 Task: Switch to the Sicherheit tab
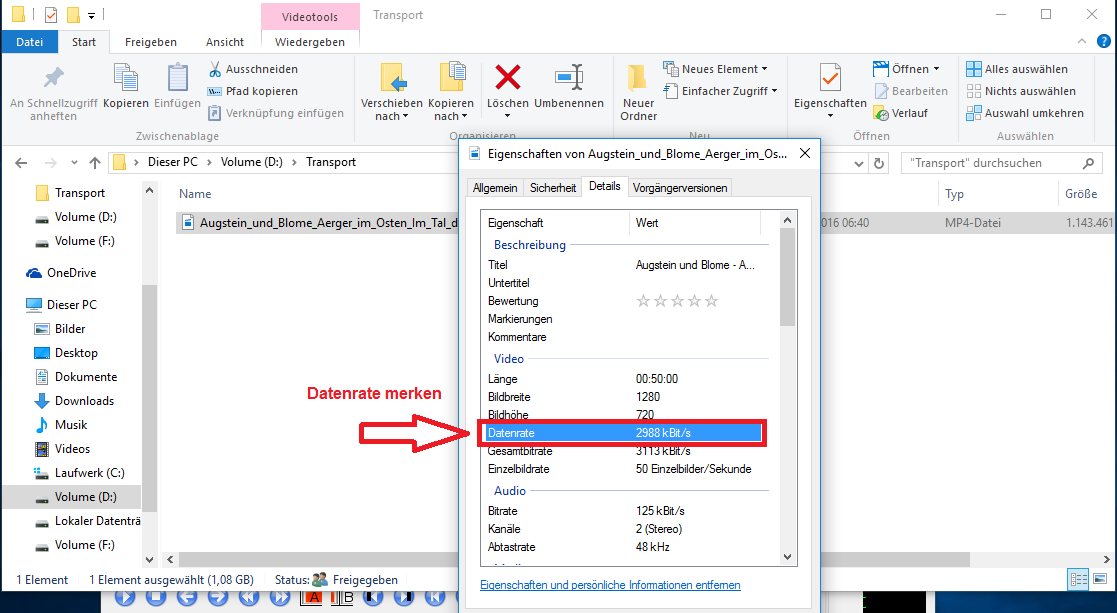click(552, 187)
